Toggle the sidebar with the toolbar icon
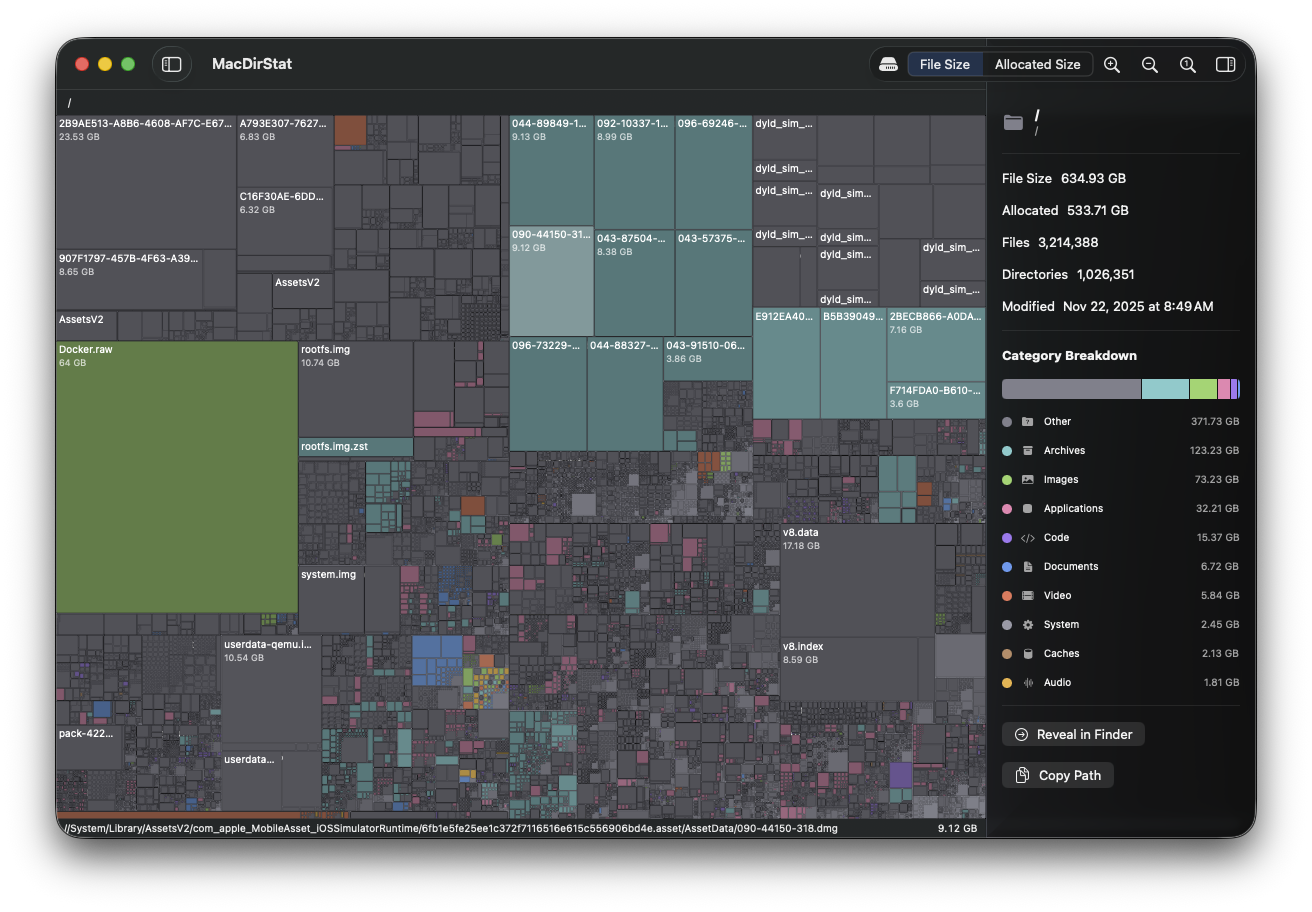This screenshot has height=912, width=1312. point(172,64)
